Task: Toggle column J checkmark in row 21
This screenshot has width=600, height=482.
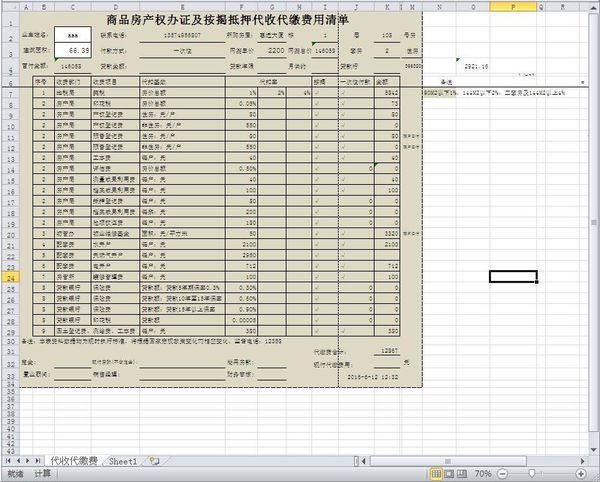Action: coord(343,244)
